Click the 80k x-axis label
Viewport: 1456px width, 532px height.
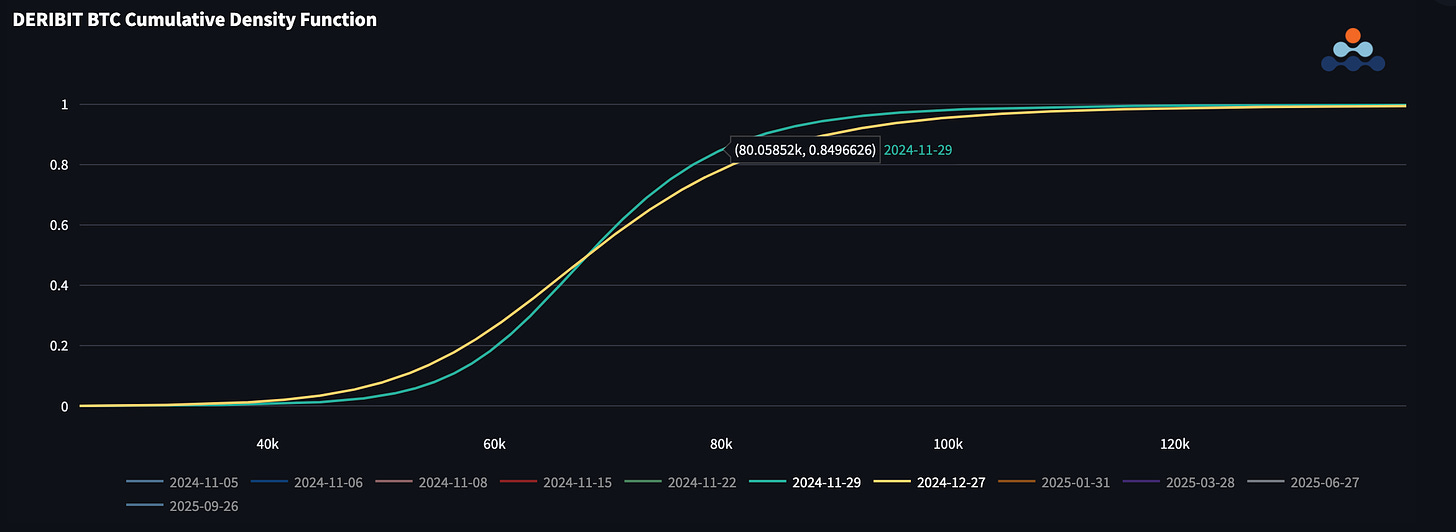pyautogui.click(x=721, y=443)
